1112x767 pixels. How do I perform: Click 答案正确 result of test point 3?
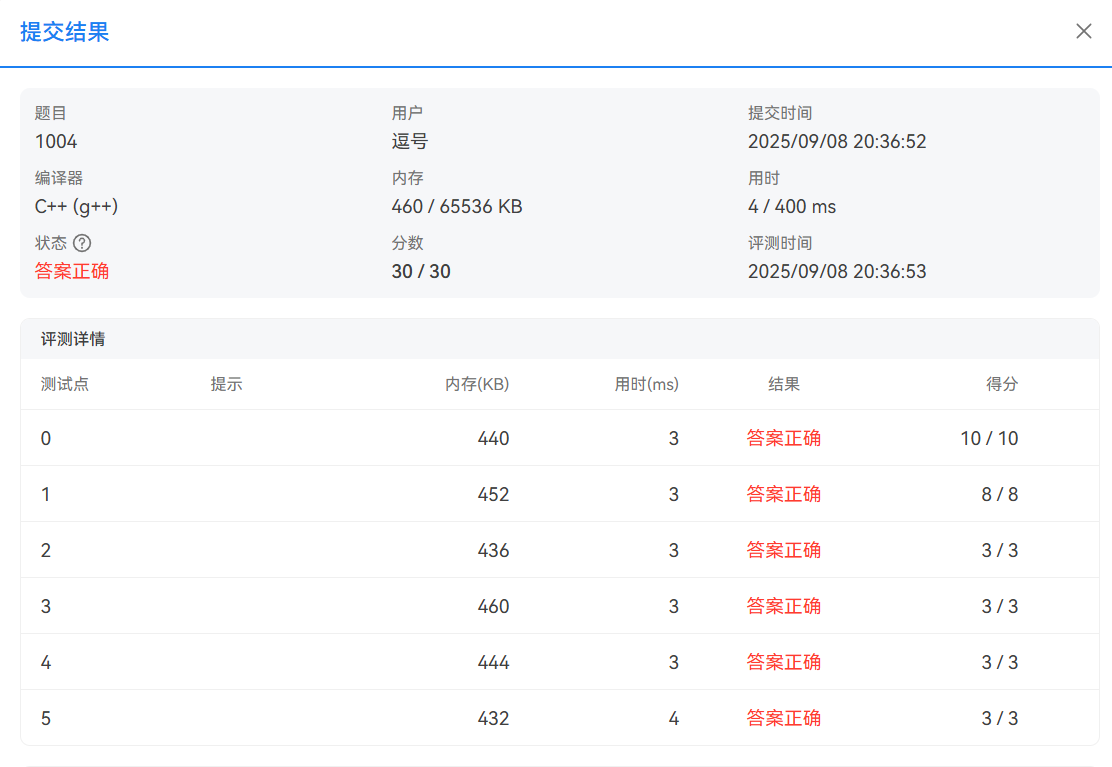click(784, 606)
